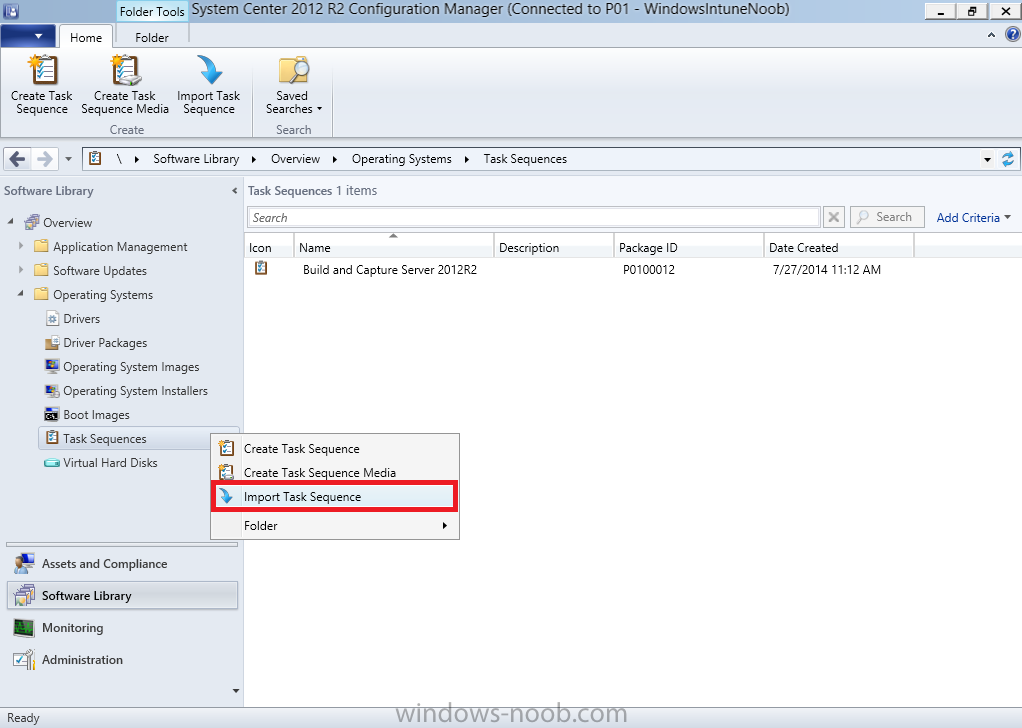Click Software Library in the breadcrumb path
Screen dimensions: 1022x728
(196, 159)
